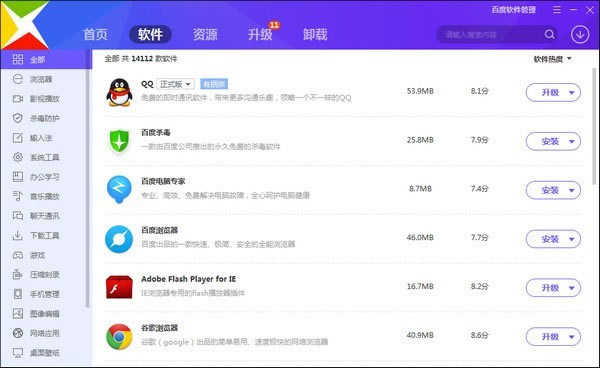Click the 11 badge on 升级 tab
The image size is (600, 368).
tap(274, 25)
